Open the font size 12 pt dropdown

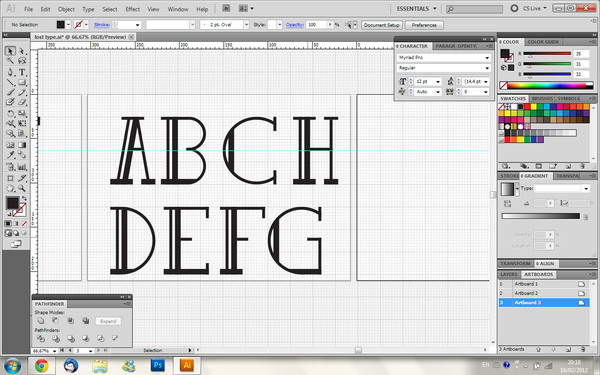click(438, 82)
